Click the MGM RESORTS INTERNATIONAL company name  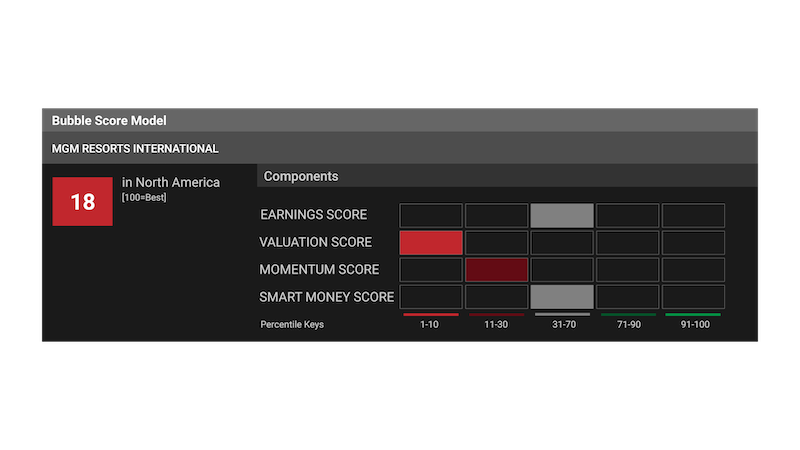point(135,149)
